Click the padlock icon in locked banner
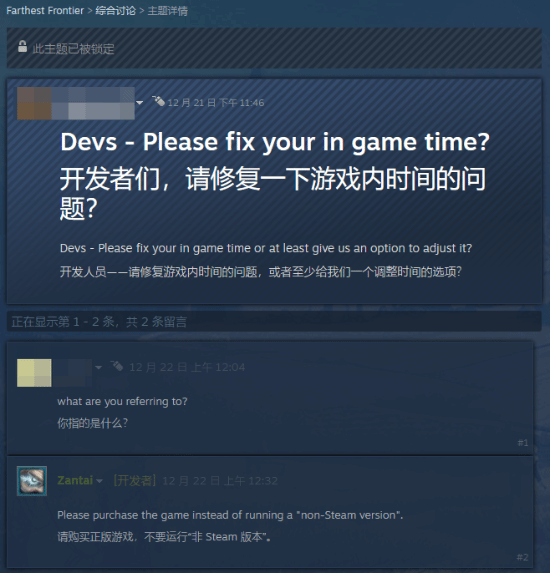 (x=22, y=46)
